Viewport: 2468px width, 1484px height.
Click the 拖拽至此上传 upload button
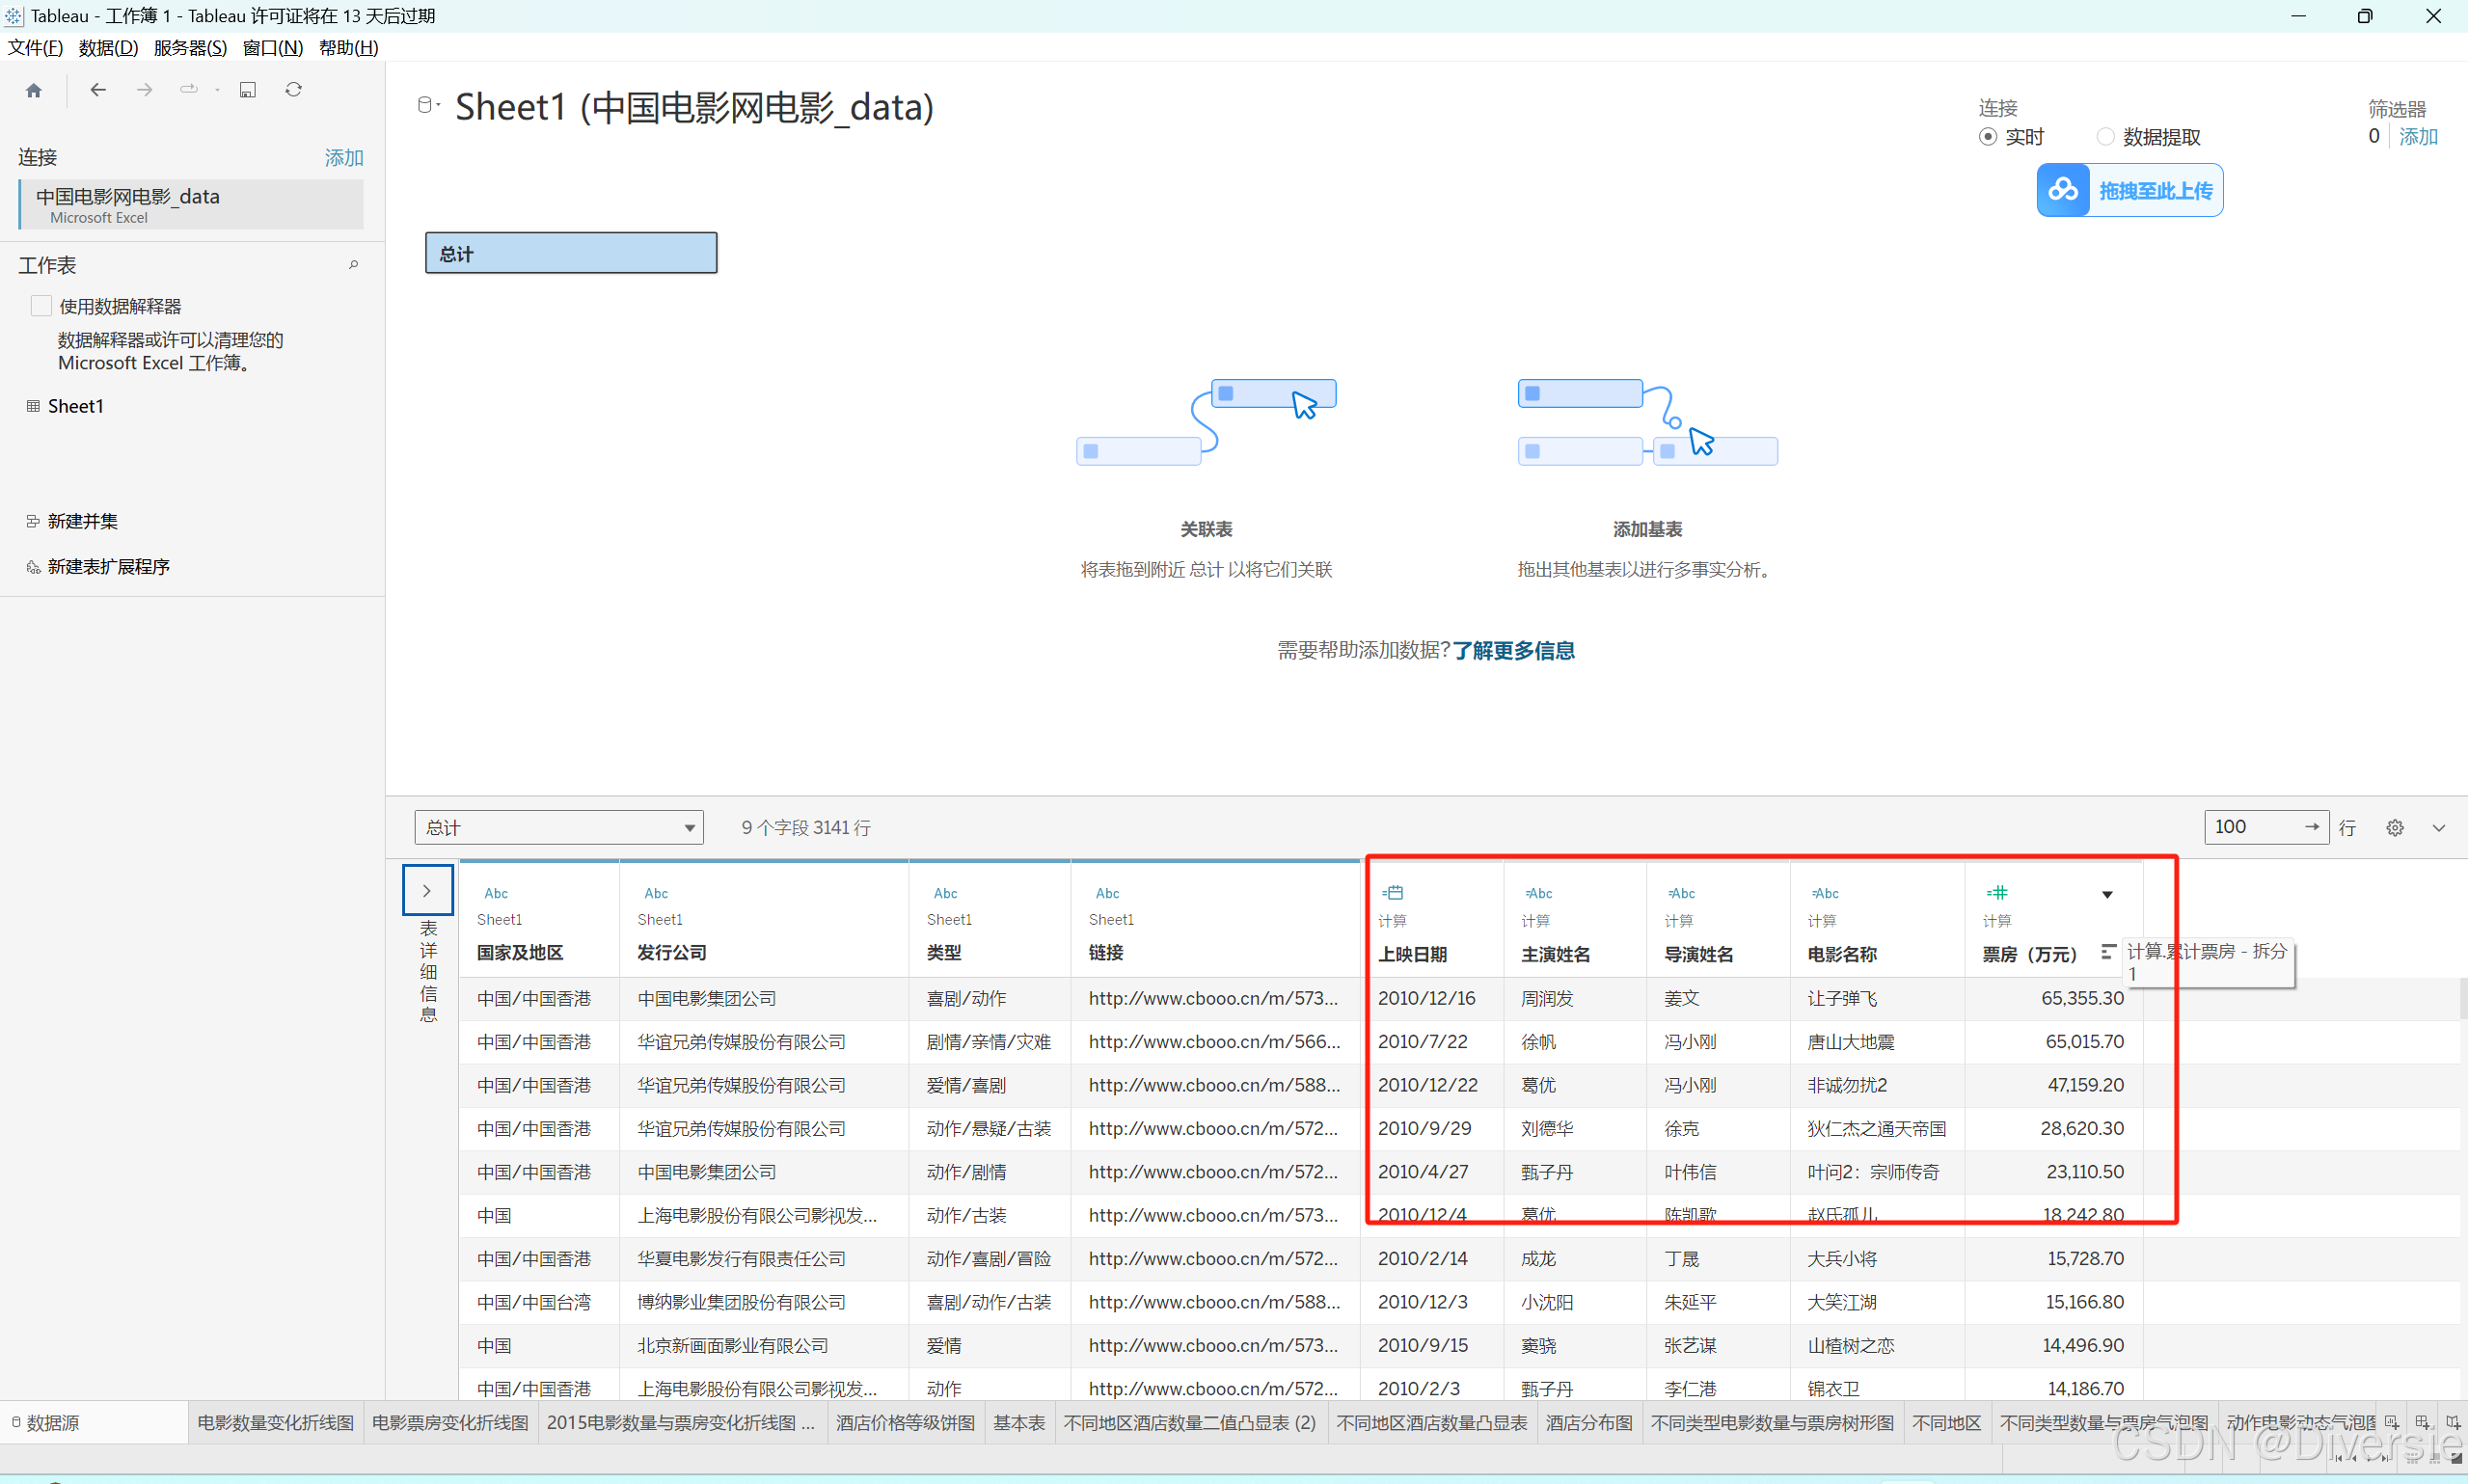pos(2129,190)
